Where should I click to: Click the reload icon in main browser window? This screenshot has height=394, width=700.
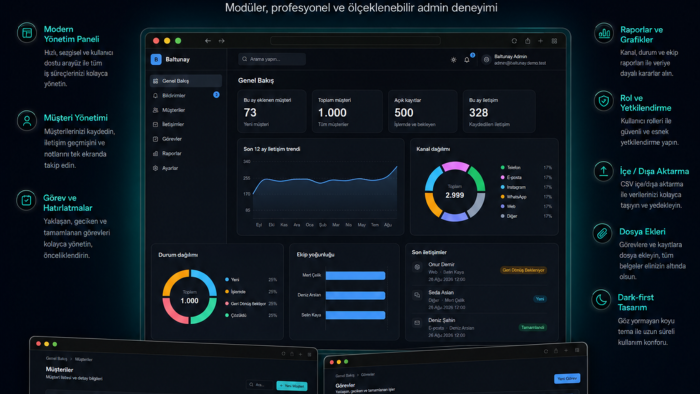pos(514,41)
